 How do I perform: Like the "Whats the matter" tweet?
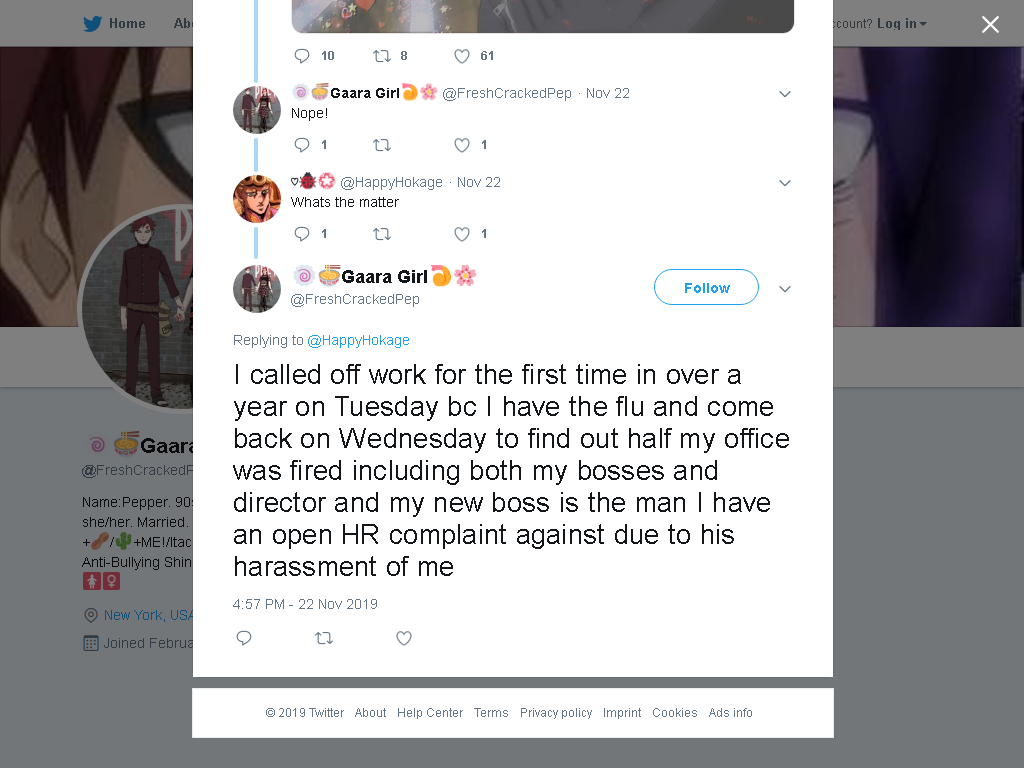462,234
